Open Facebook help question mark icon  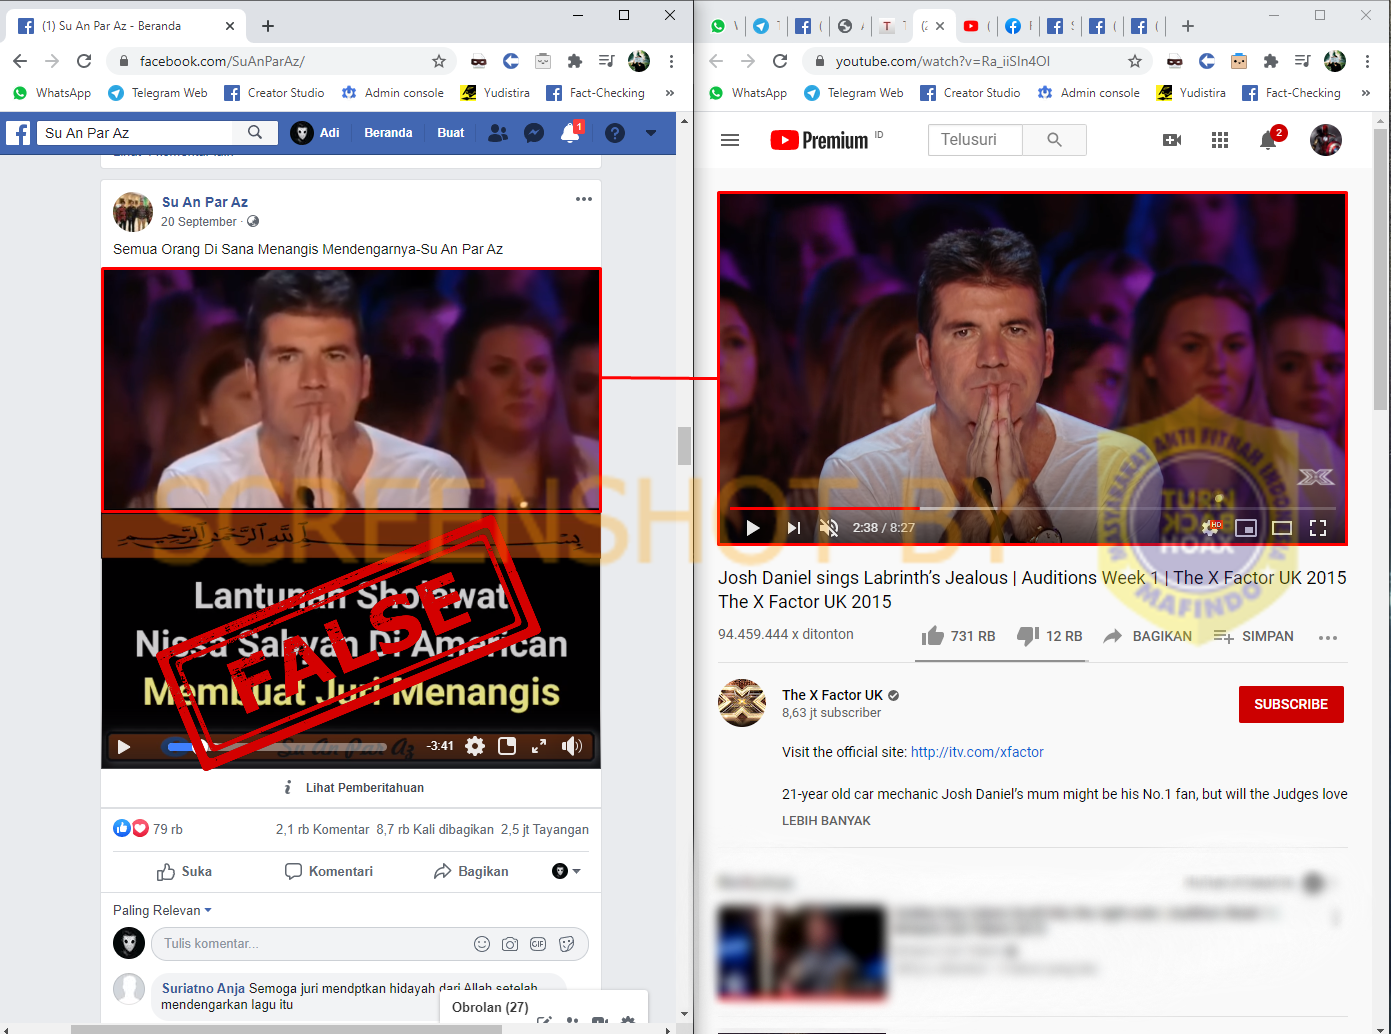coord(615,132)
